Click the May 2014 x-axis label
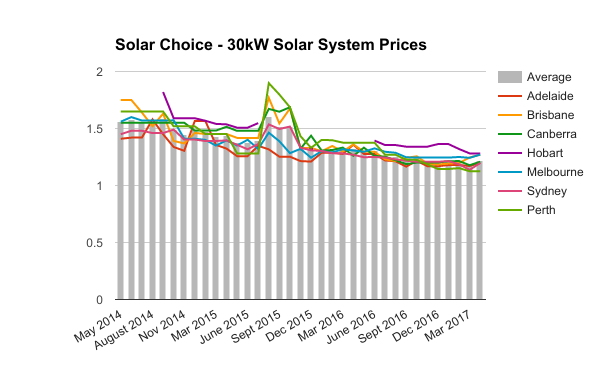Image resolution: width=600 pixels, height=371 pixels. [98, 326]
